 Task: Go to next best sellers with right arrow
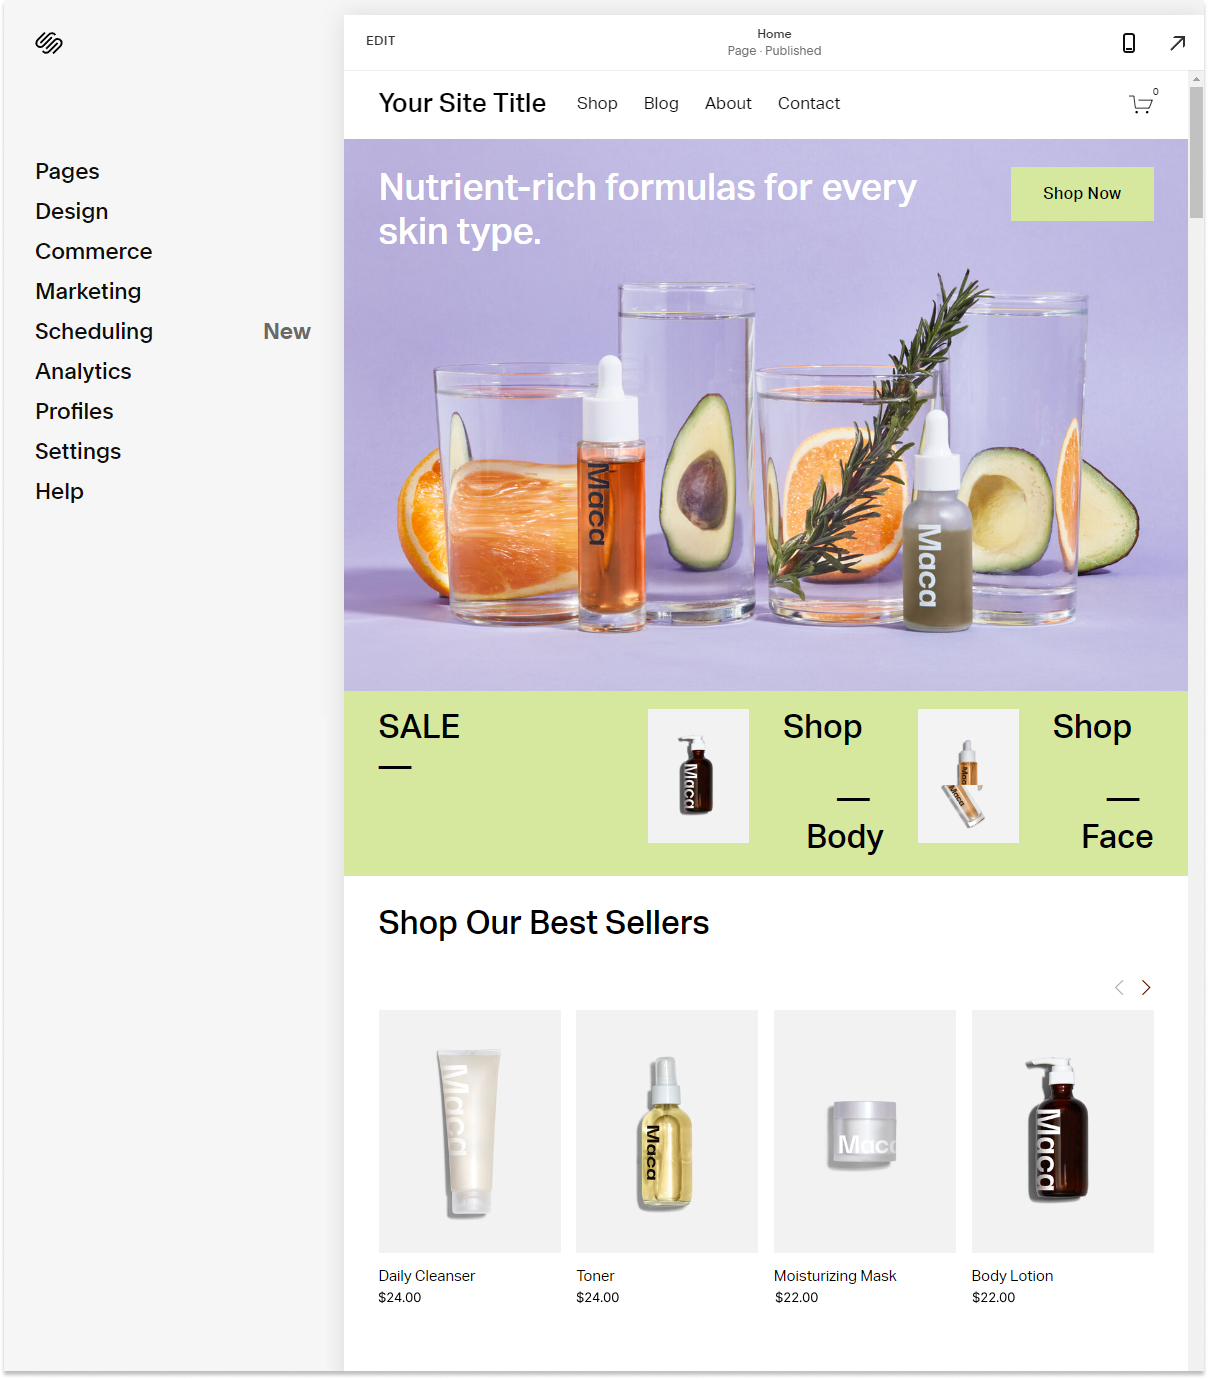pos(1146,988)
